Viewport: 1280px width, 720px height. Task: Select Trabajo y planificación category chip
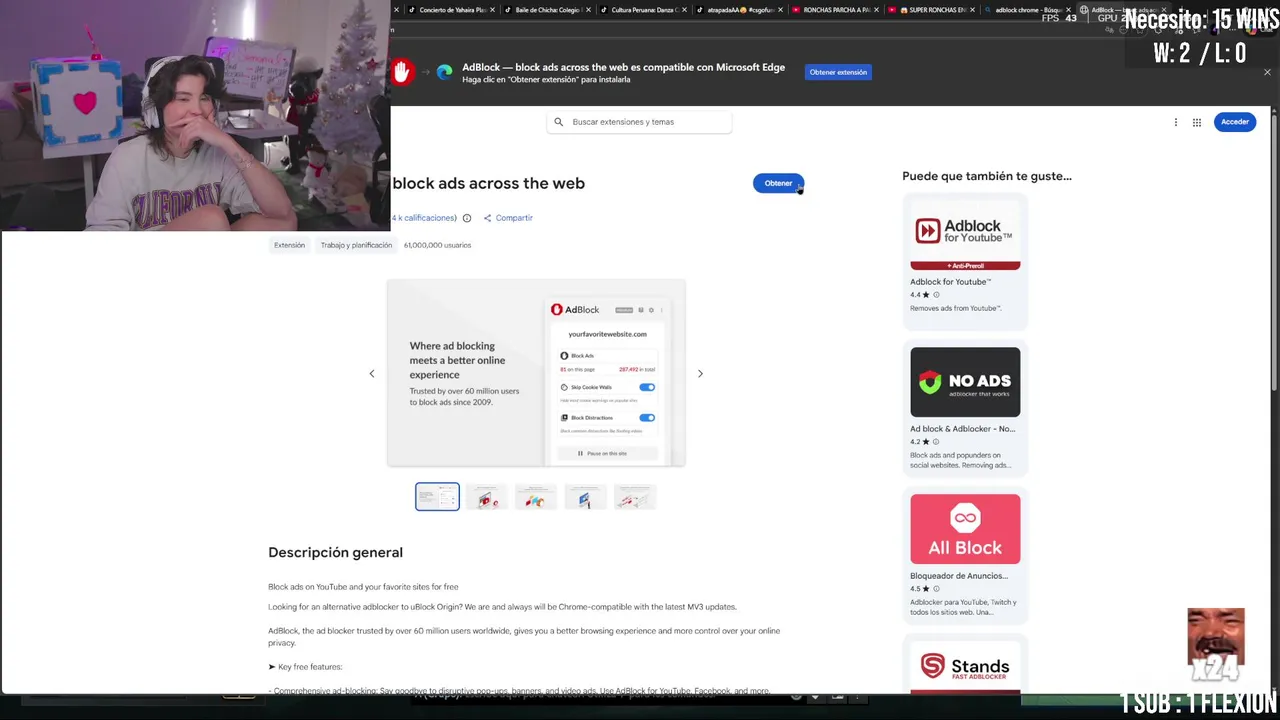click(356, 245)
